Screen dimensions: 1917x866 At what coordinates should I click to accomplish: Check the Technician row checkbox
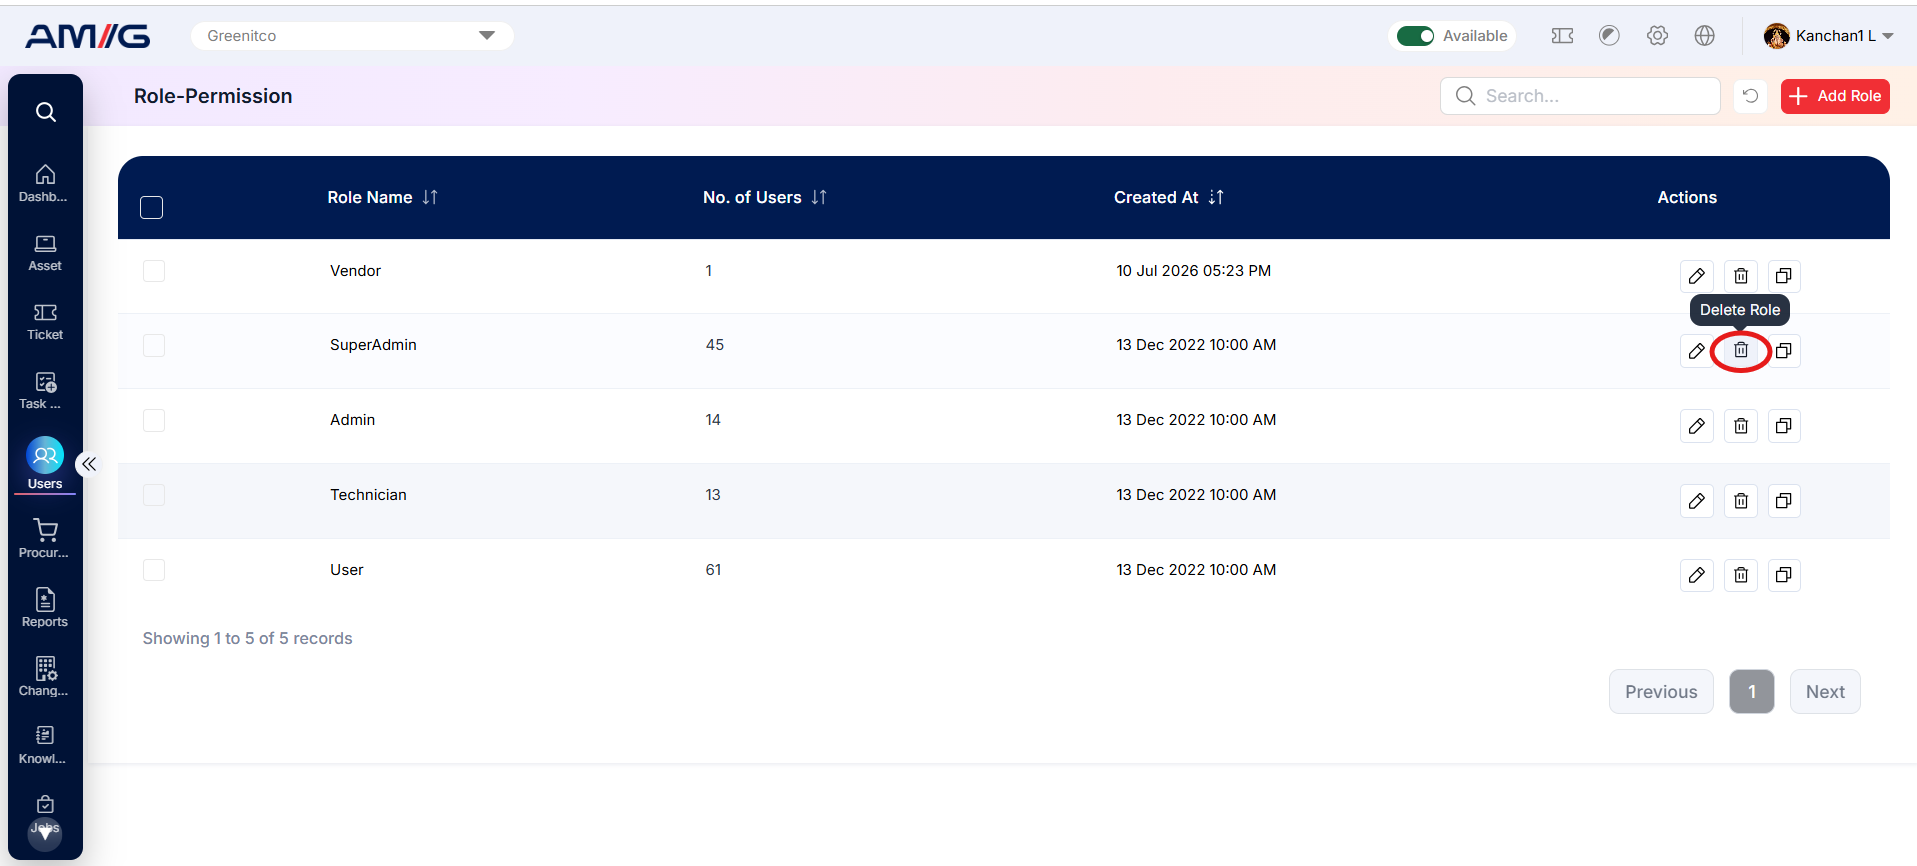154,495
